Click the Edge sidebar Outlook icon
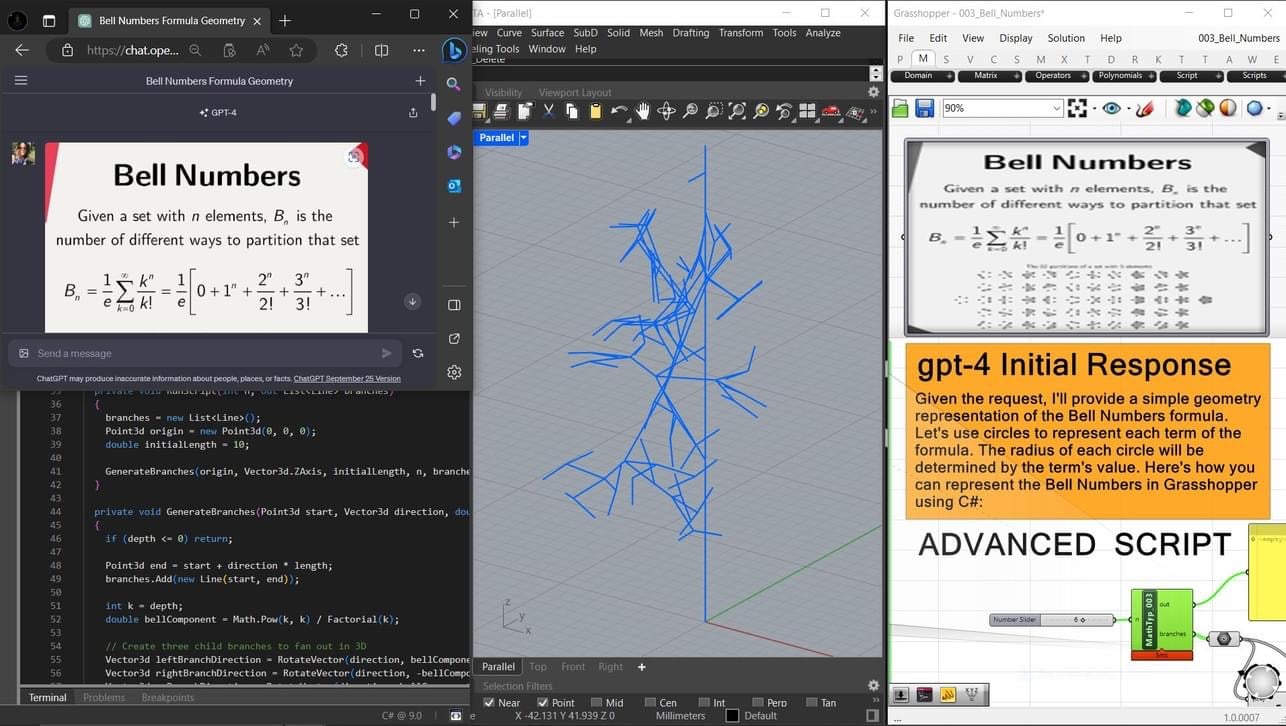The height and width of the screenshot is (726, 1286). (x=454, y=186)
